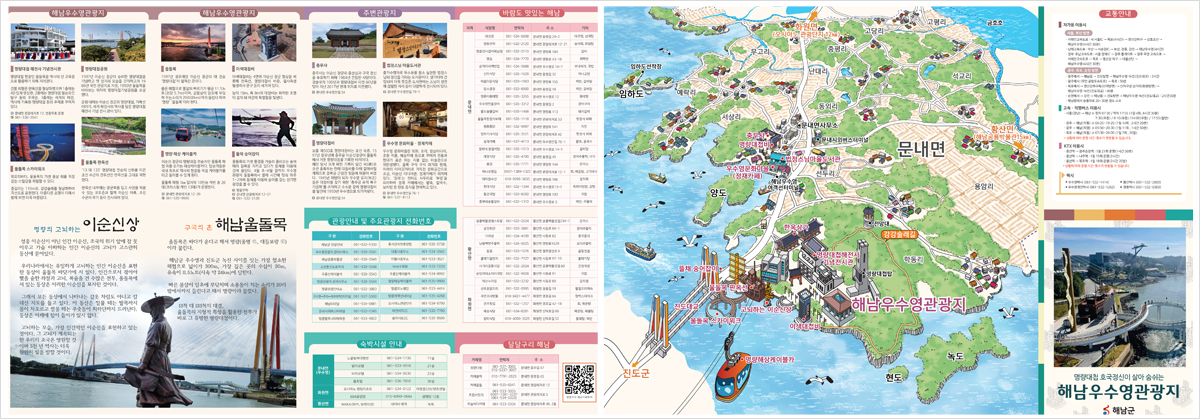Screen dimensions: 1200x419
Task: Click the 금호호 label on the map
Action: click(x=995, y=22)
